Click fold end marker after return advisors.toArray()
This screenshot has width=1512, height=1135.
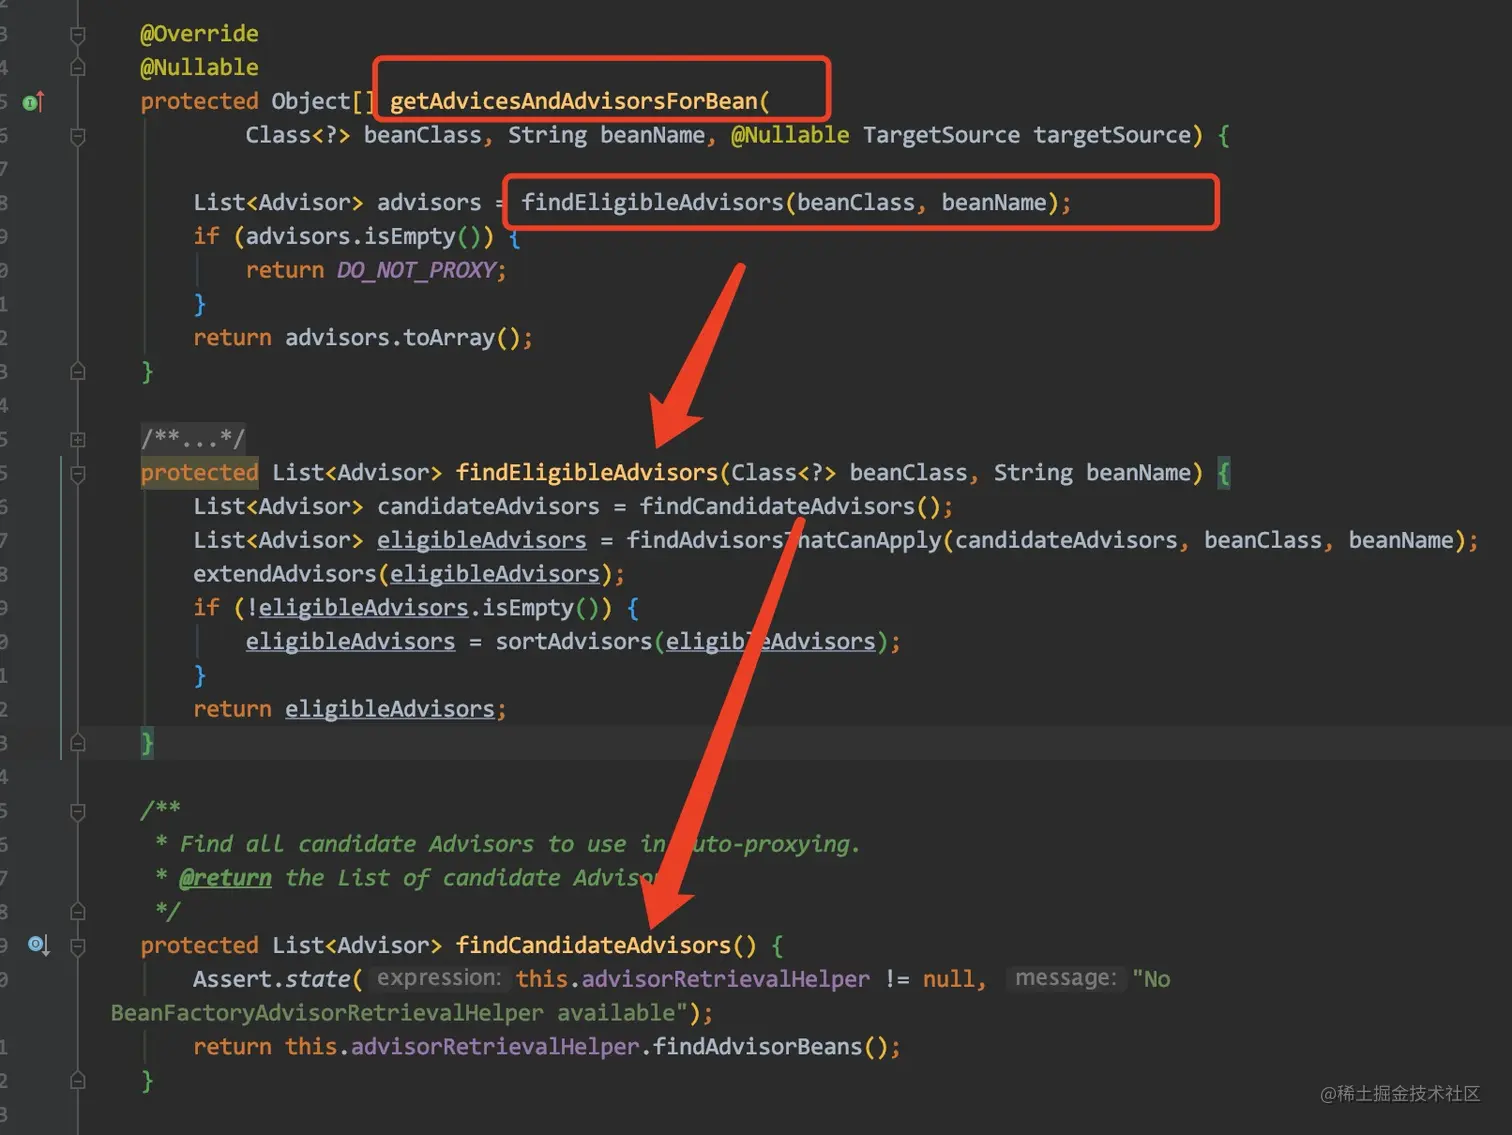tap(77, 372)
